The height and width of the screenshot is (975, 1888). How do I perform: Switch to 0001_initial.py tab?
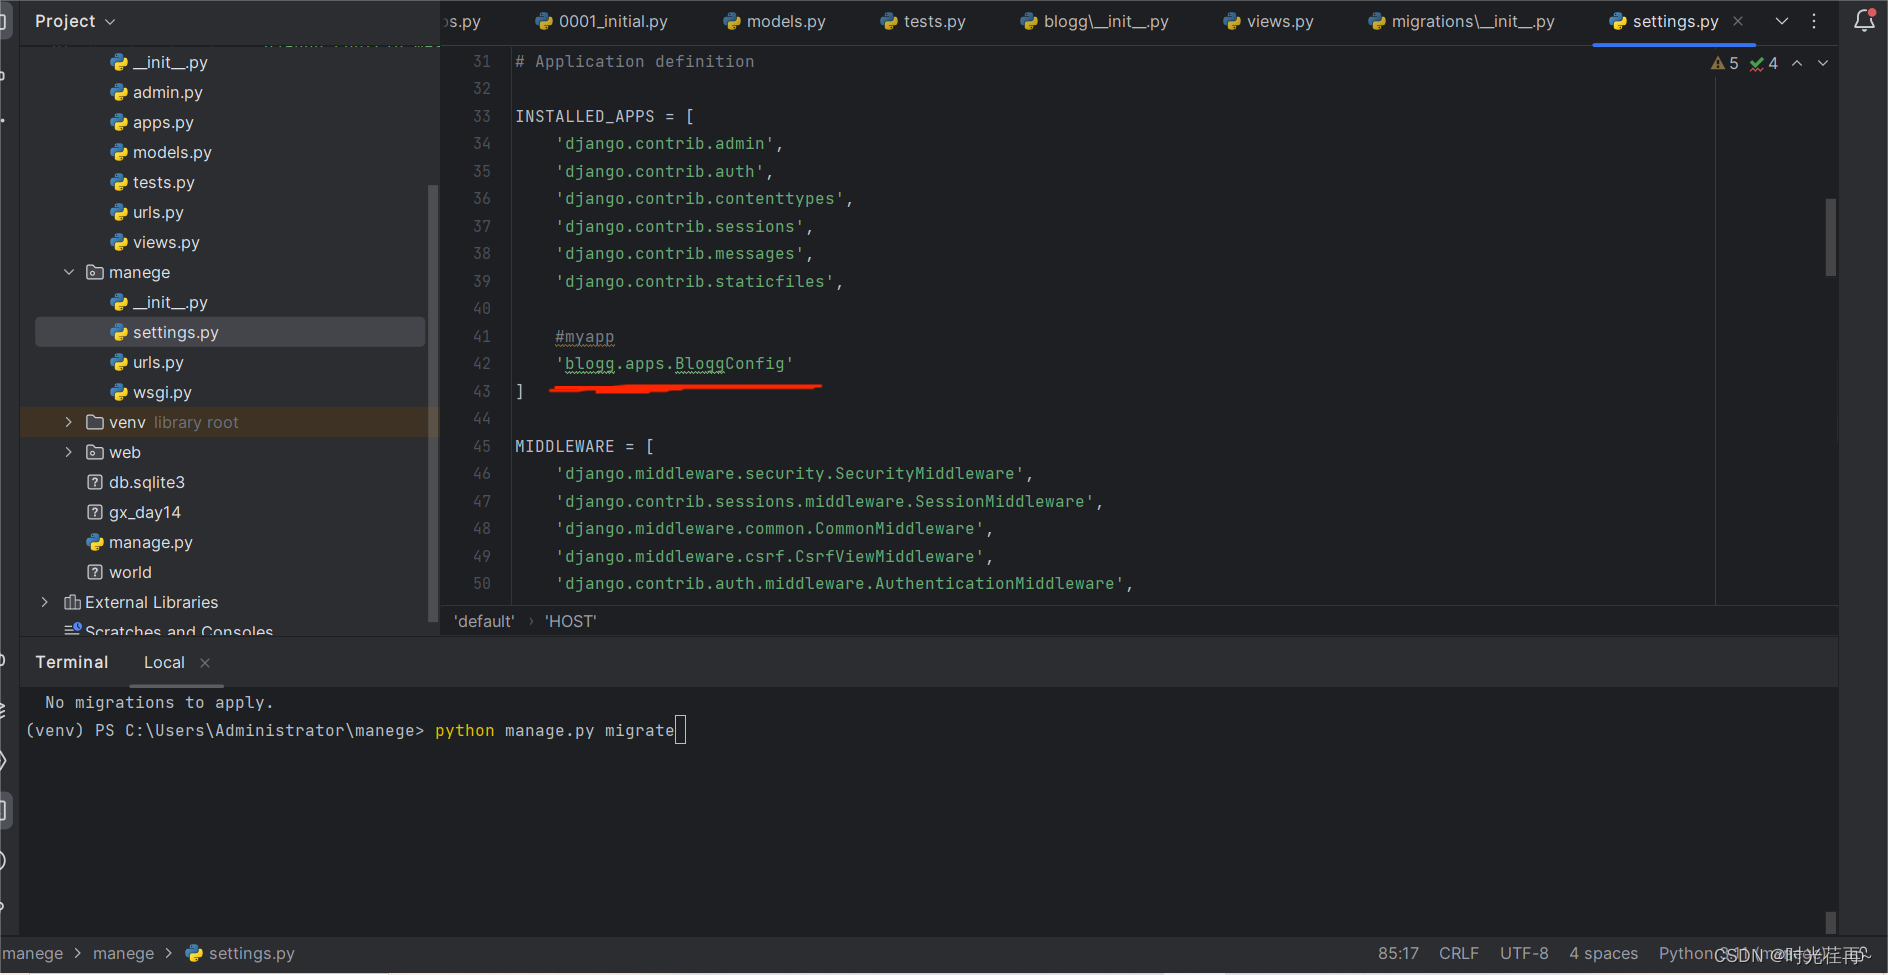601,21
